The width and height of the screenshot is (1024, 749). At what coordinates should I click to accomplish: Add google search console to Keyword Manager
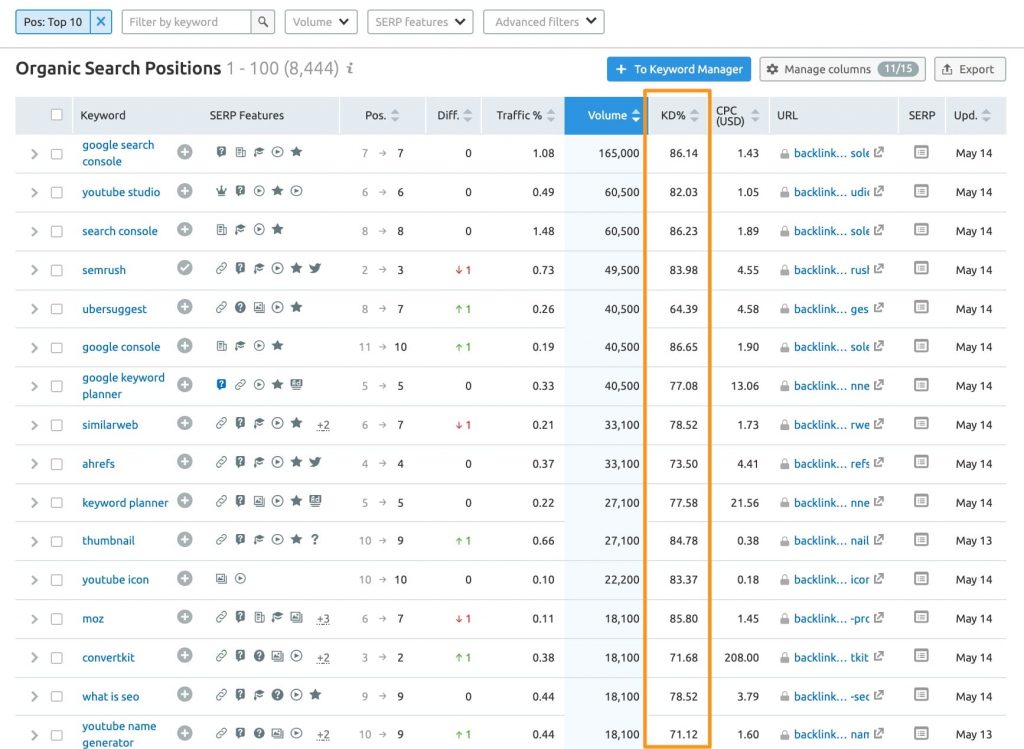pyautogui.click(x=184, y=153)
